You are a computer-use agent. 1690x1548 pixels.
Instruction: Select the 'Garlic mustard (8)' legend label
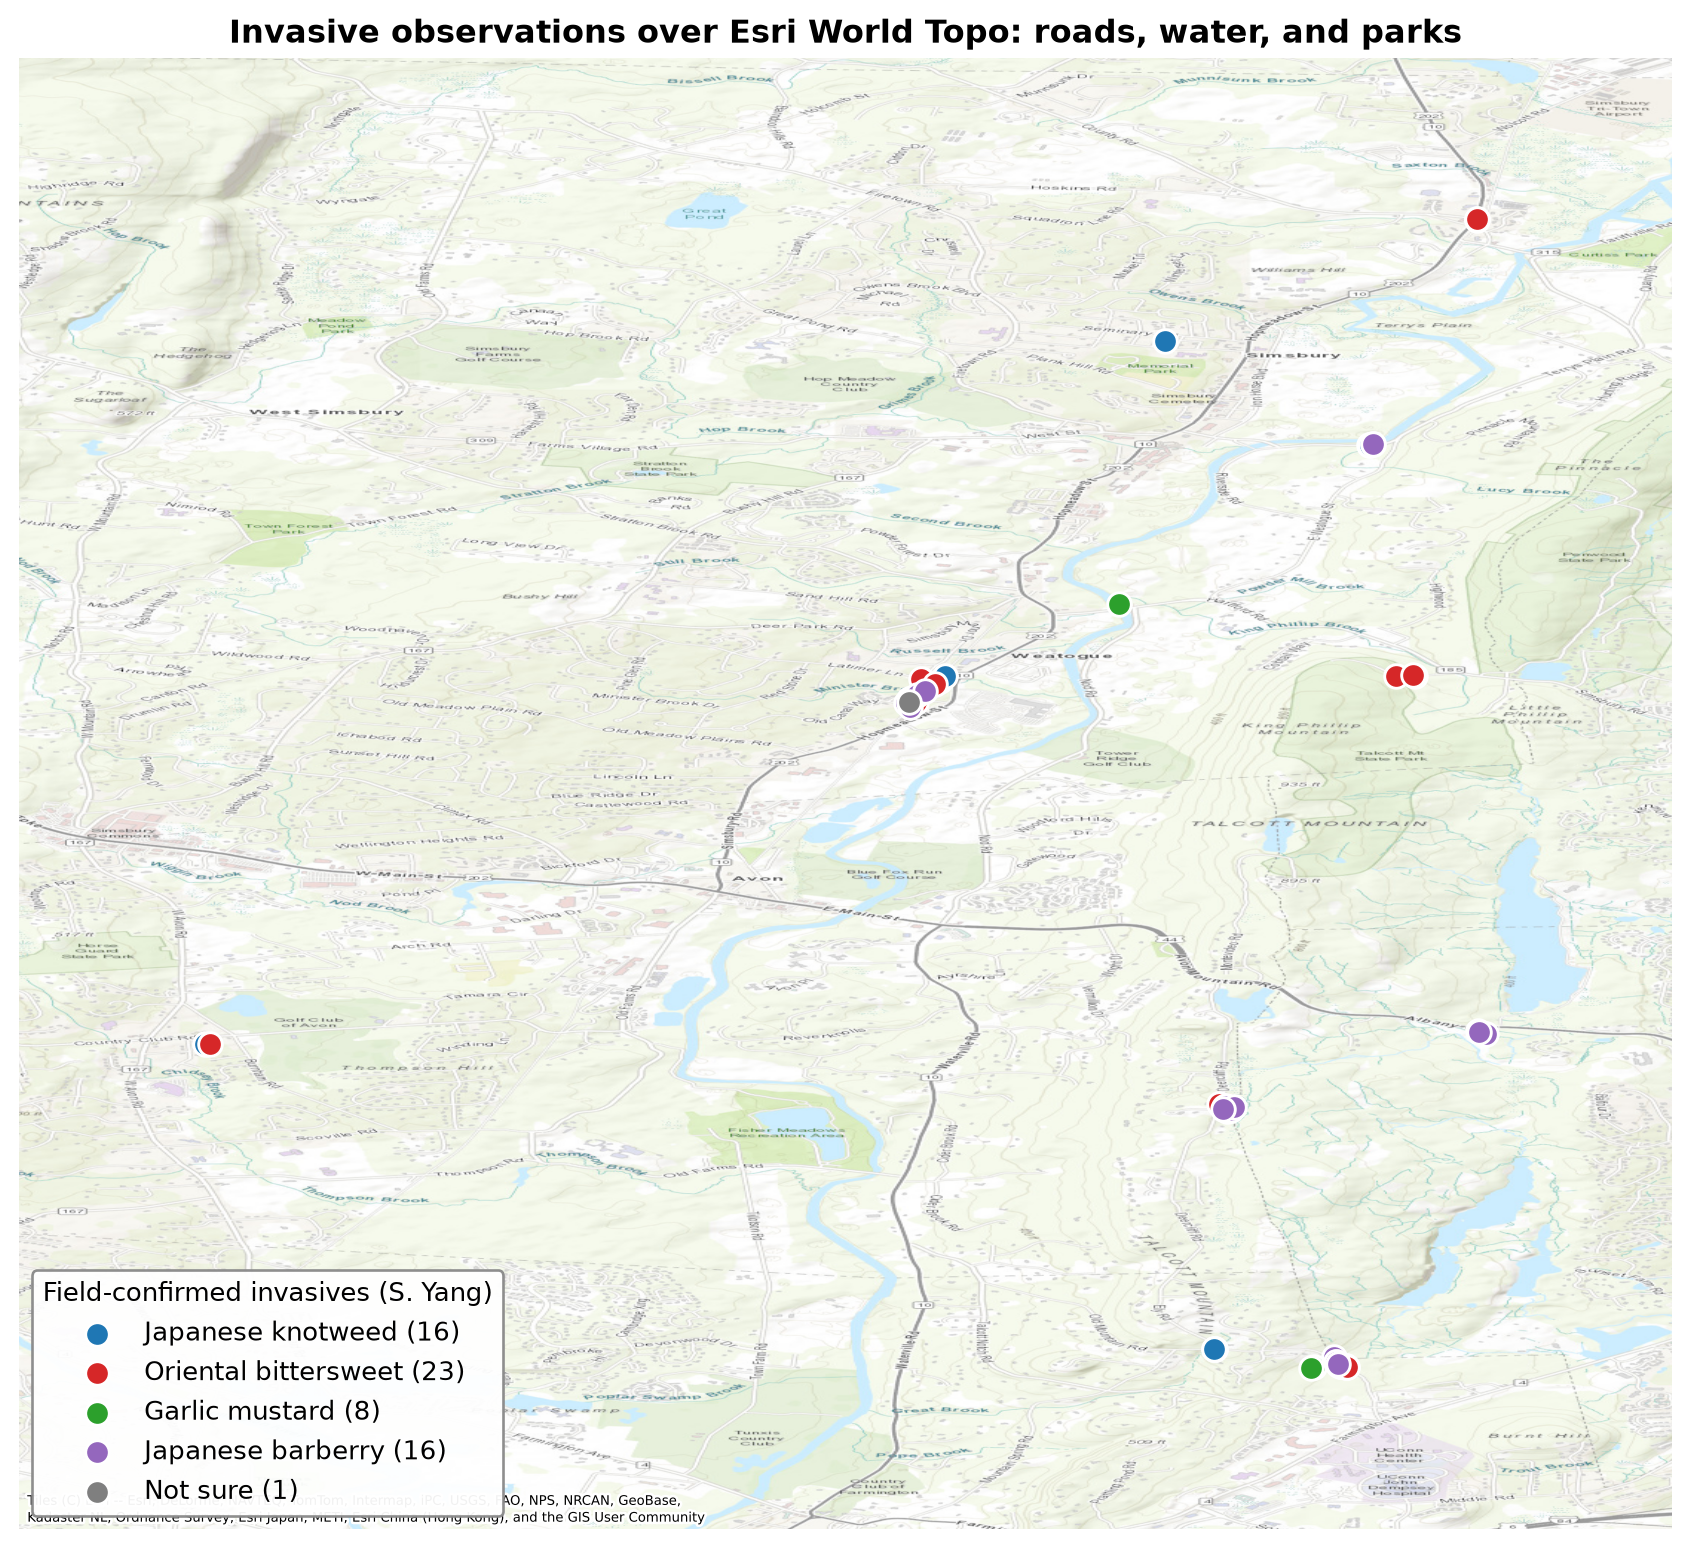pos(262,1411)
